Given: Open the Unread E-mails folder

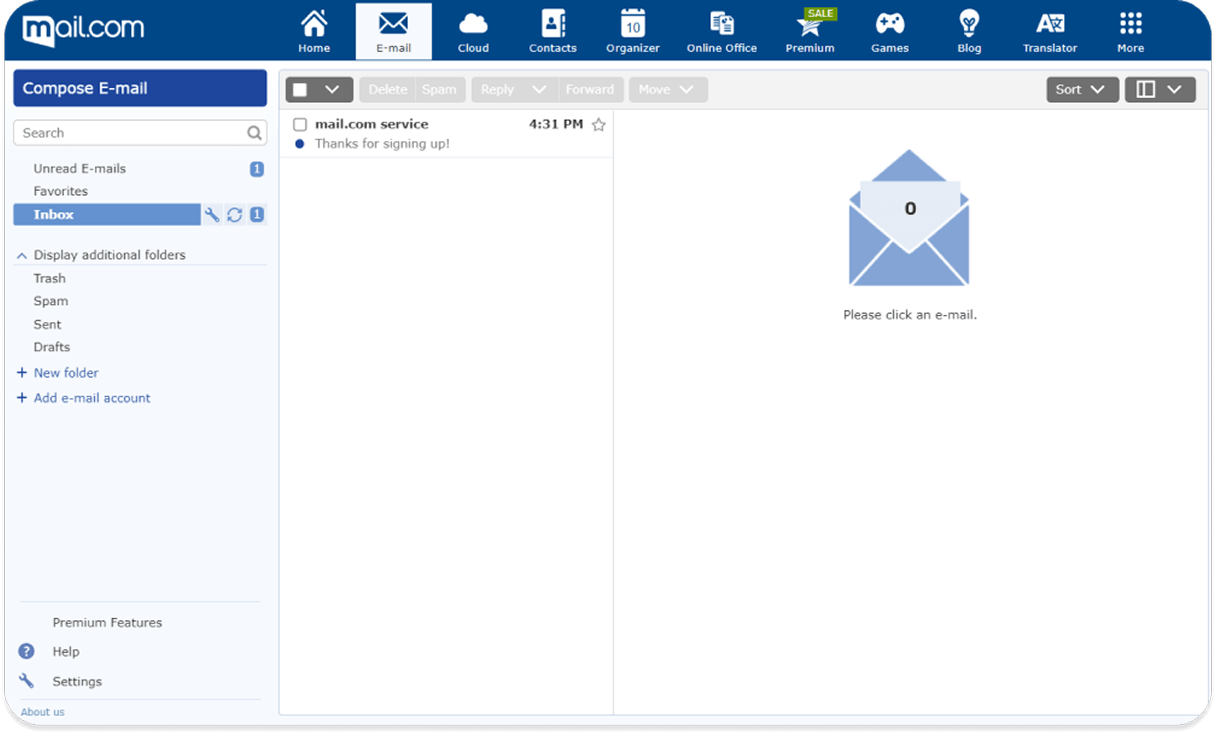Looking at the screenshot, I should click(x=80, y=169).
